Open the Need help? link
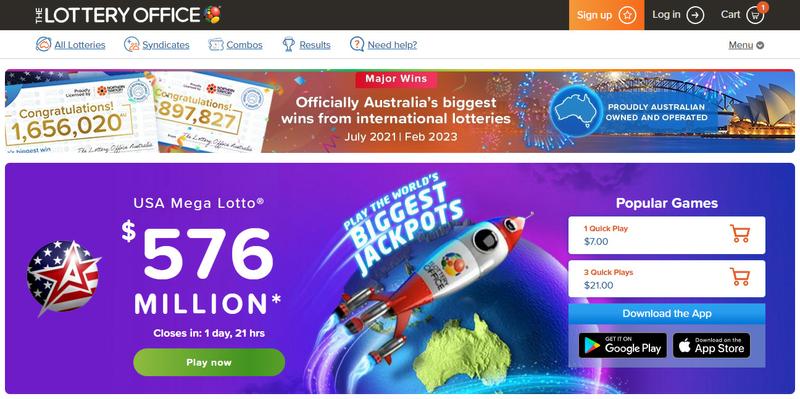Image resolution: width=800 pixels, height=399 pixels. click(392, 45)
